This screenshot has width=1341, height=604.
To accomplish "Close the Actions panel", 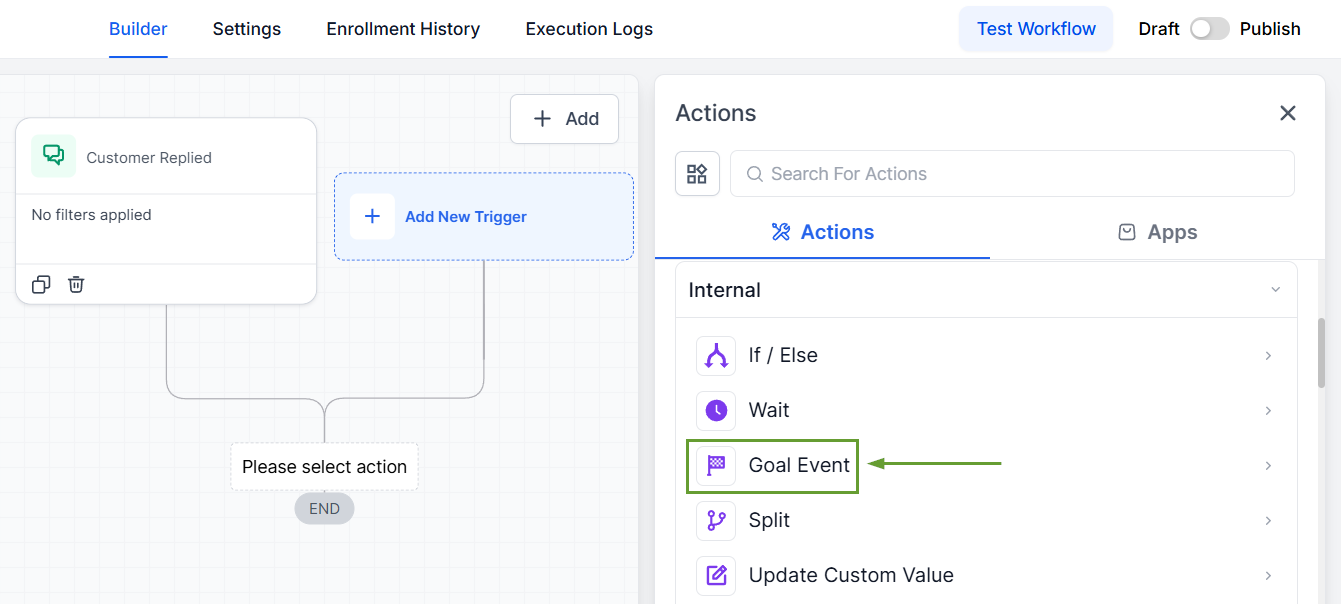I will tap(1288, 113).
